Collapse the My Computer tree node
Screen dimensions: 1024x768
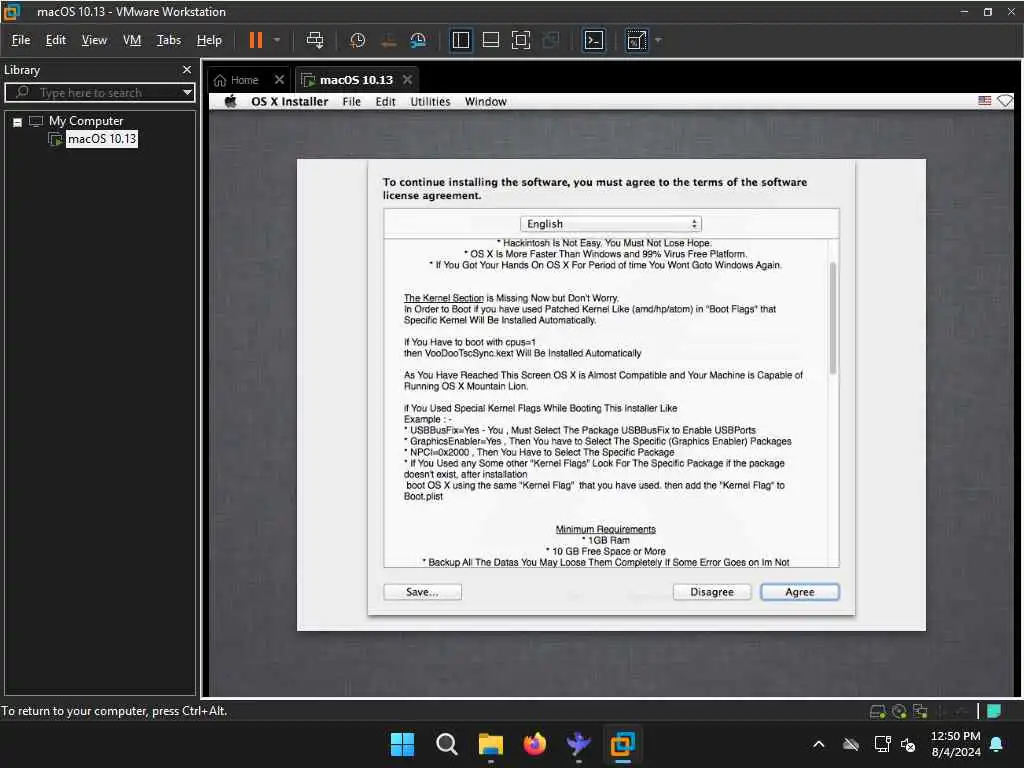coord(18,122)
